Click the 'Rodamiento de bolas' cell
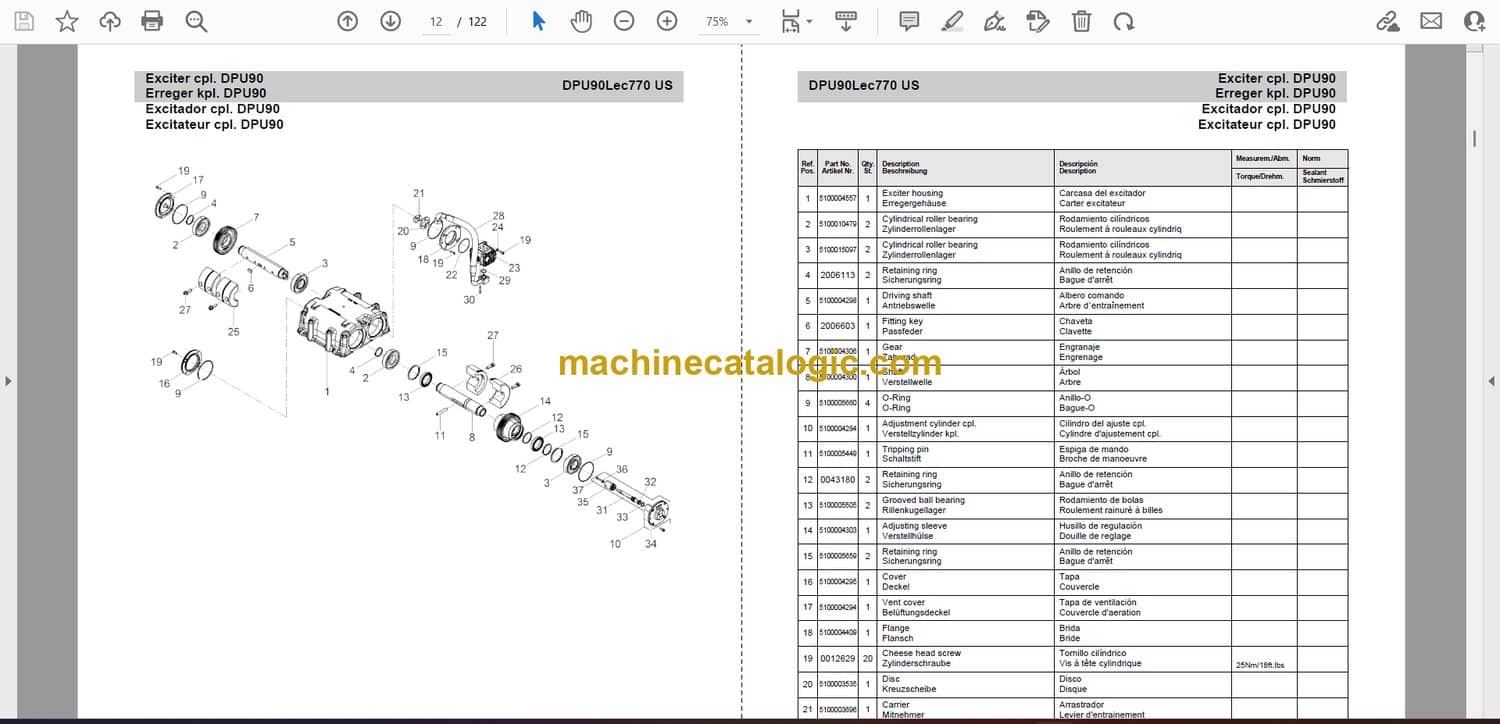1500x724 pixels. pyautogui.click(x=1142, y=506)
